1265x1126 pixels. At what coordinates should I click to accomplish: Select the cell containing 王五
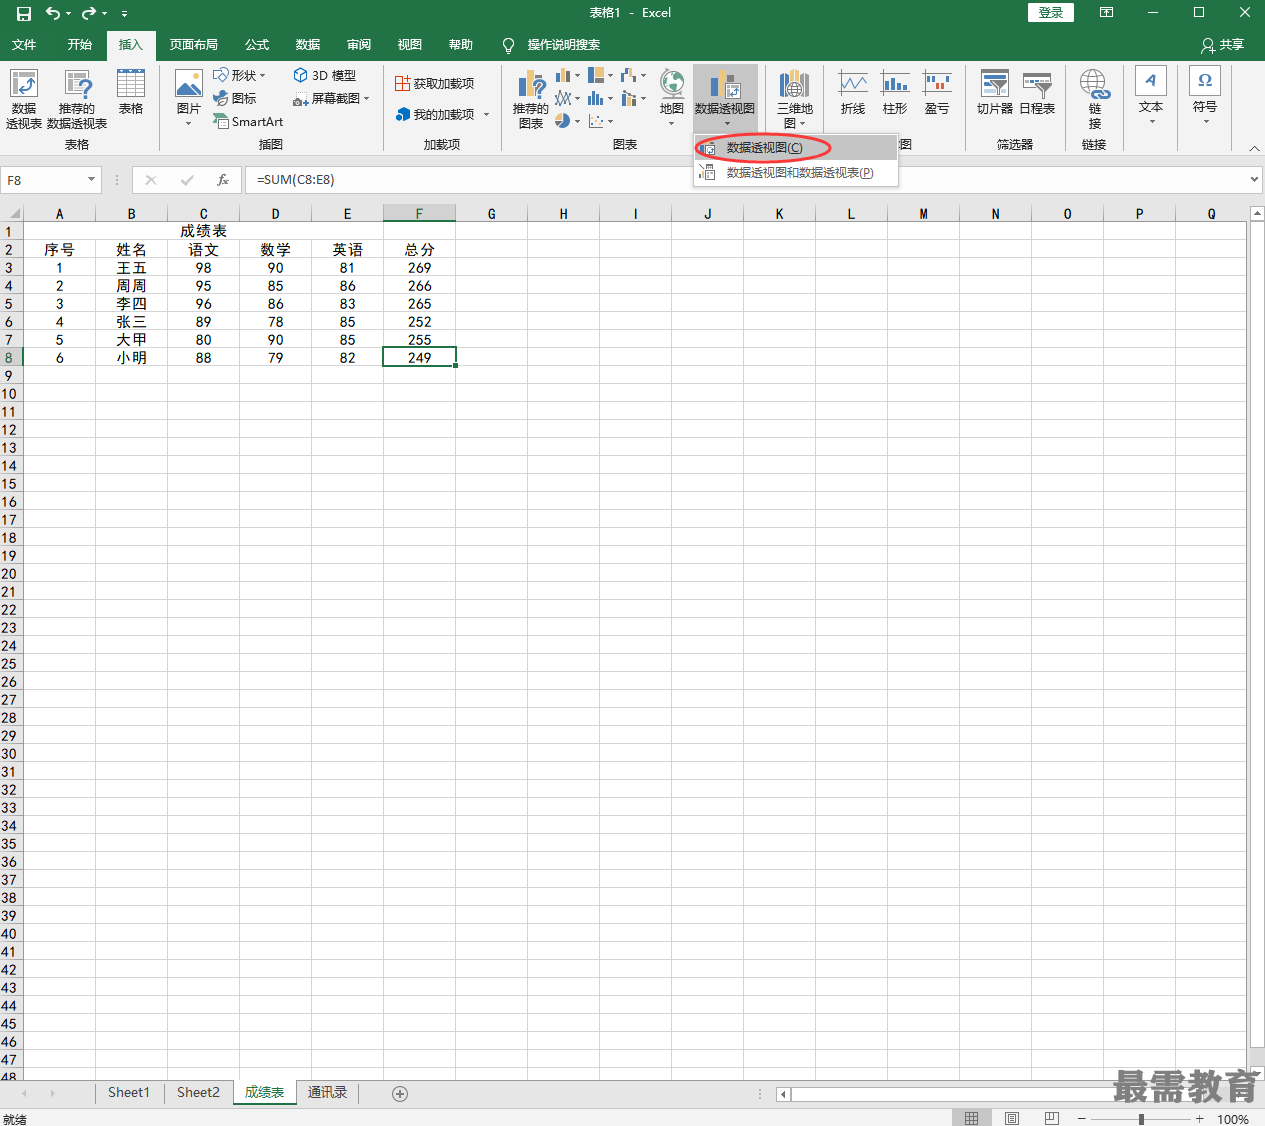131,268
